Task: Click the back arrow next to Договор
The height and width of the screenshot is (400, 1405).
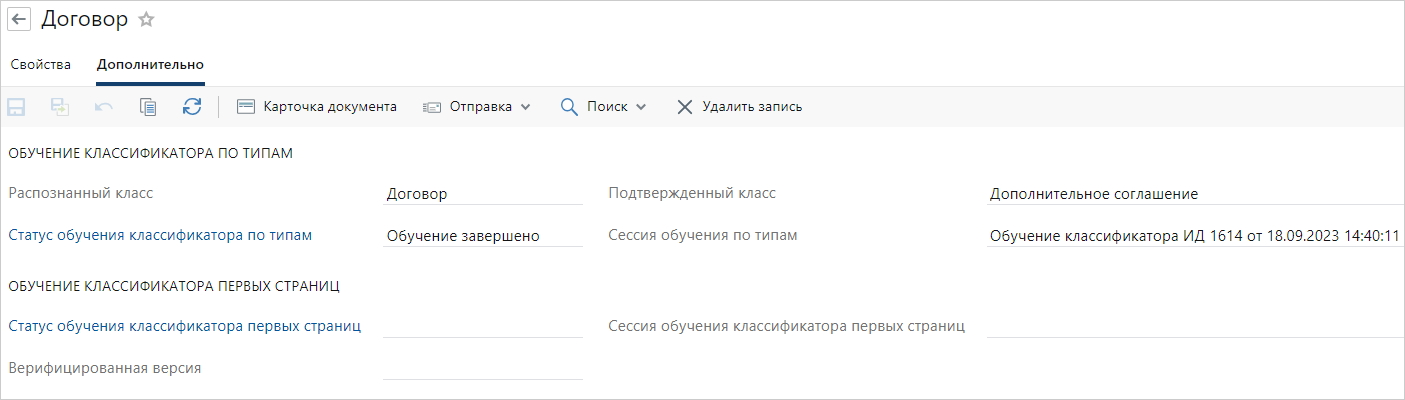Action: click(19, 20)
